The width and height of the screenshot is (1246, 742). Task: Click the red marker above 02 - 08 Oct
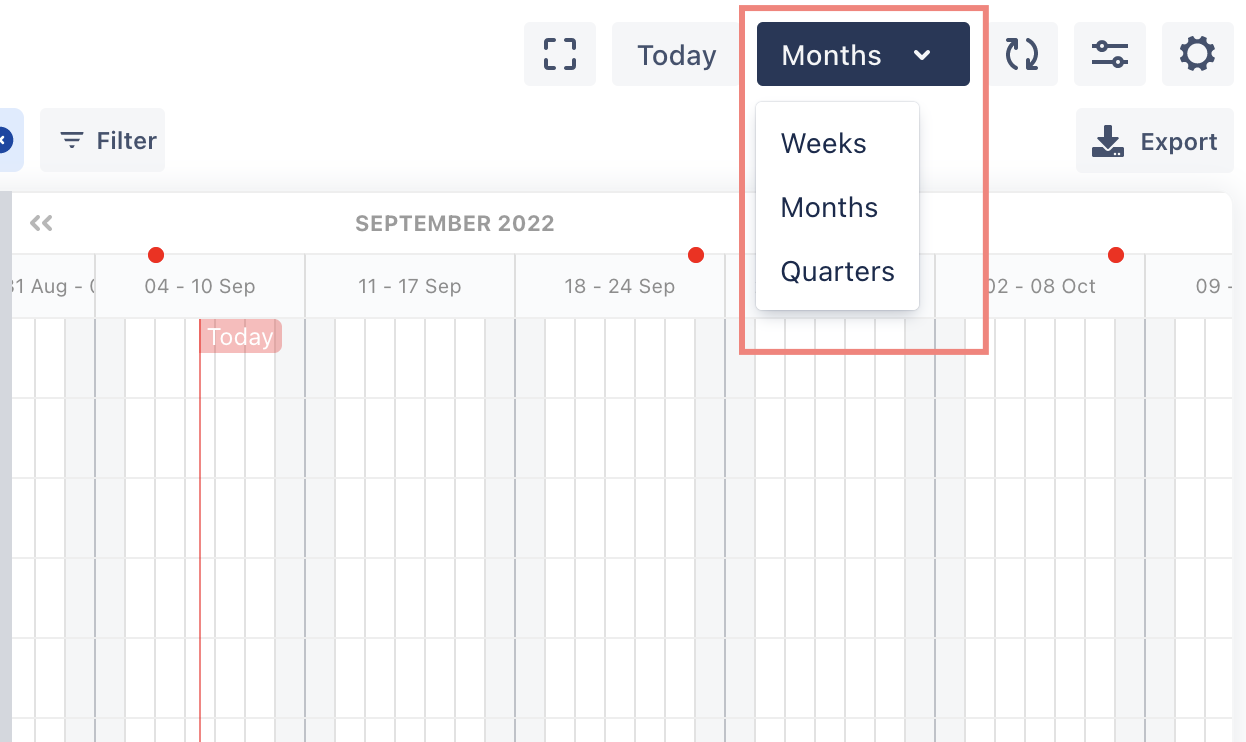coord(1116,255)
